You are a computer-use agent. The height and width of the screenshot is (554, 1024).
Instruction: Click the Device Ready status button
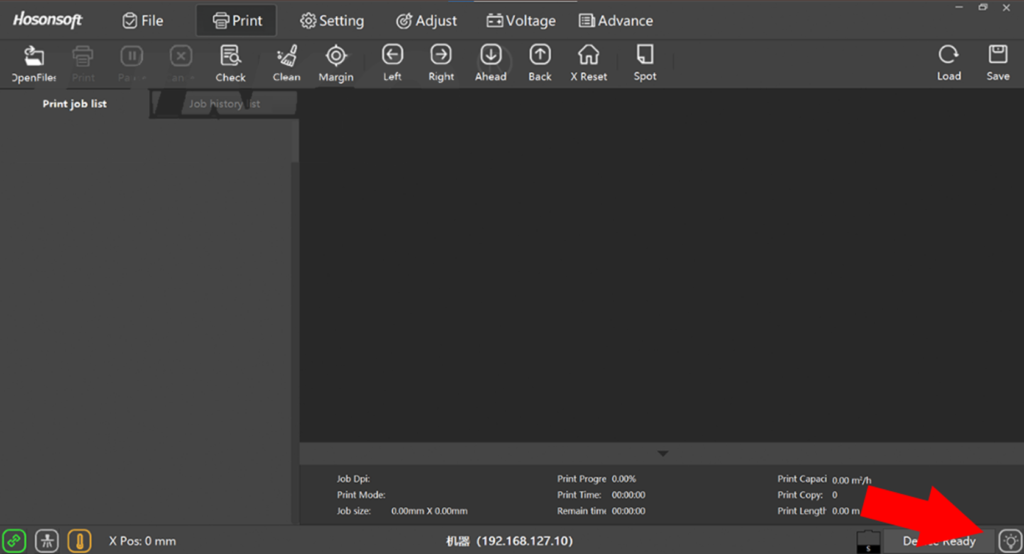pos(939,541)
